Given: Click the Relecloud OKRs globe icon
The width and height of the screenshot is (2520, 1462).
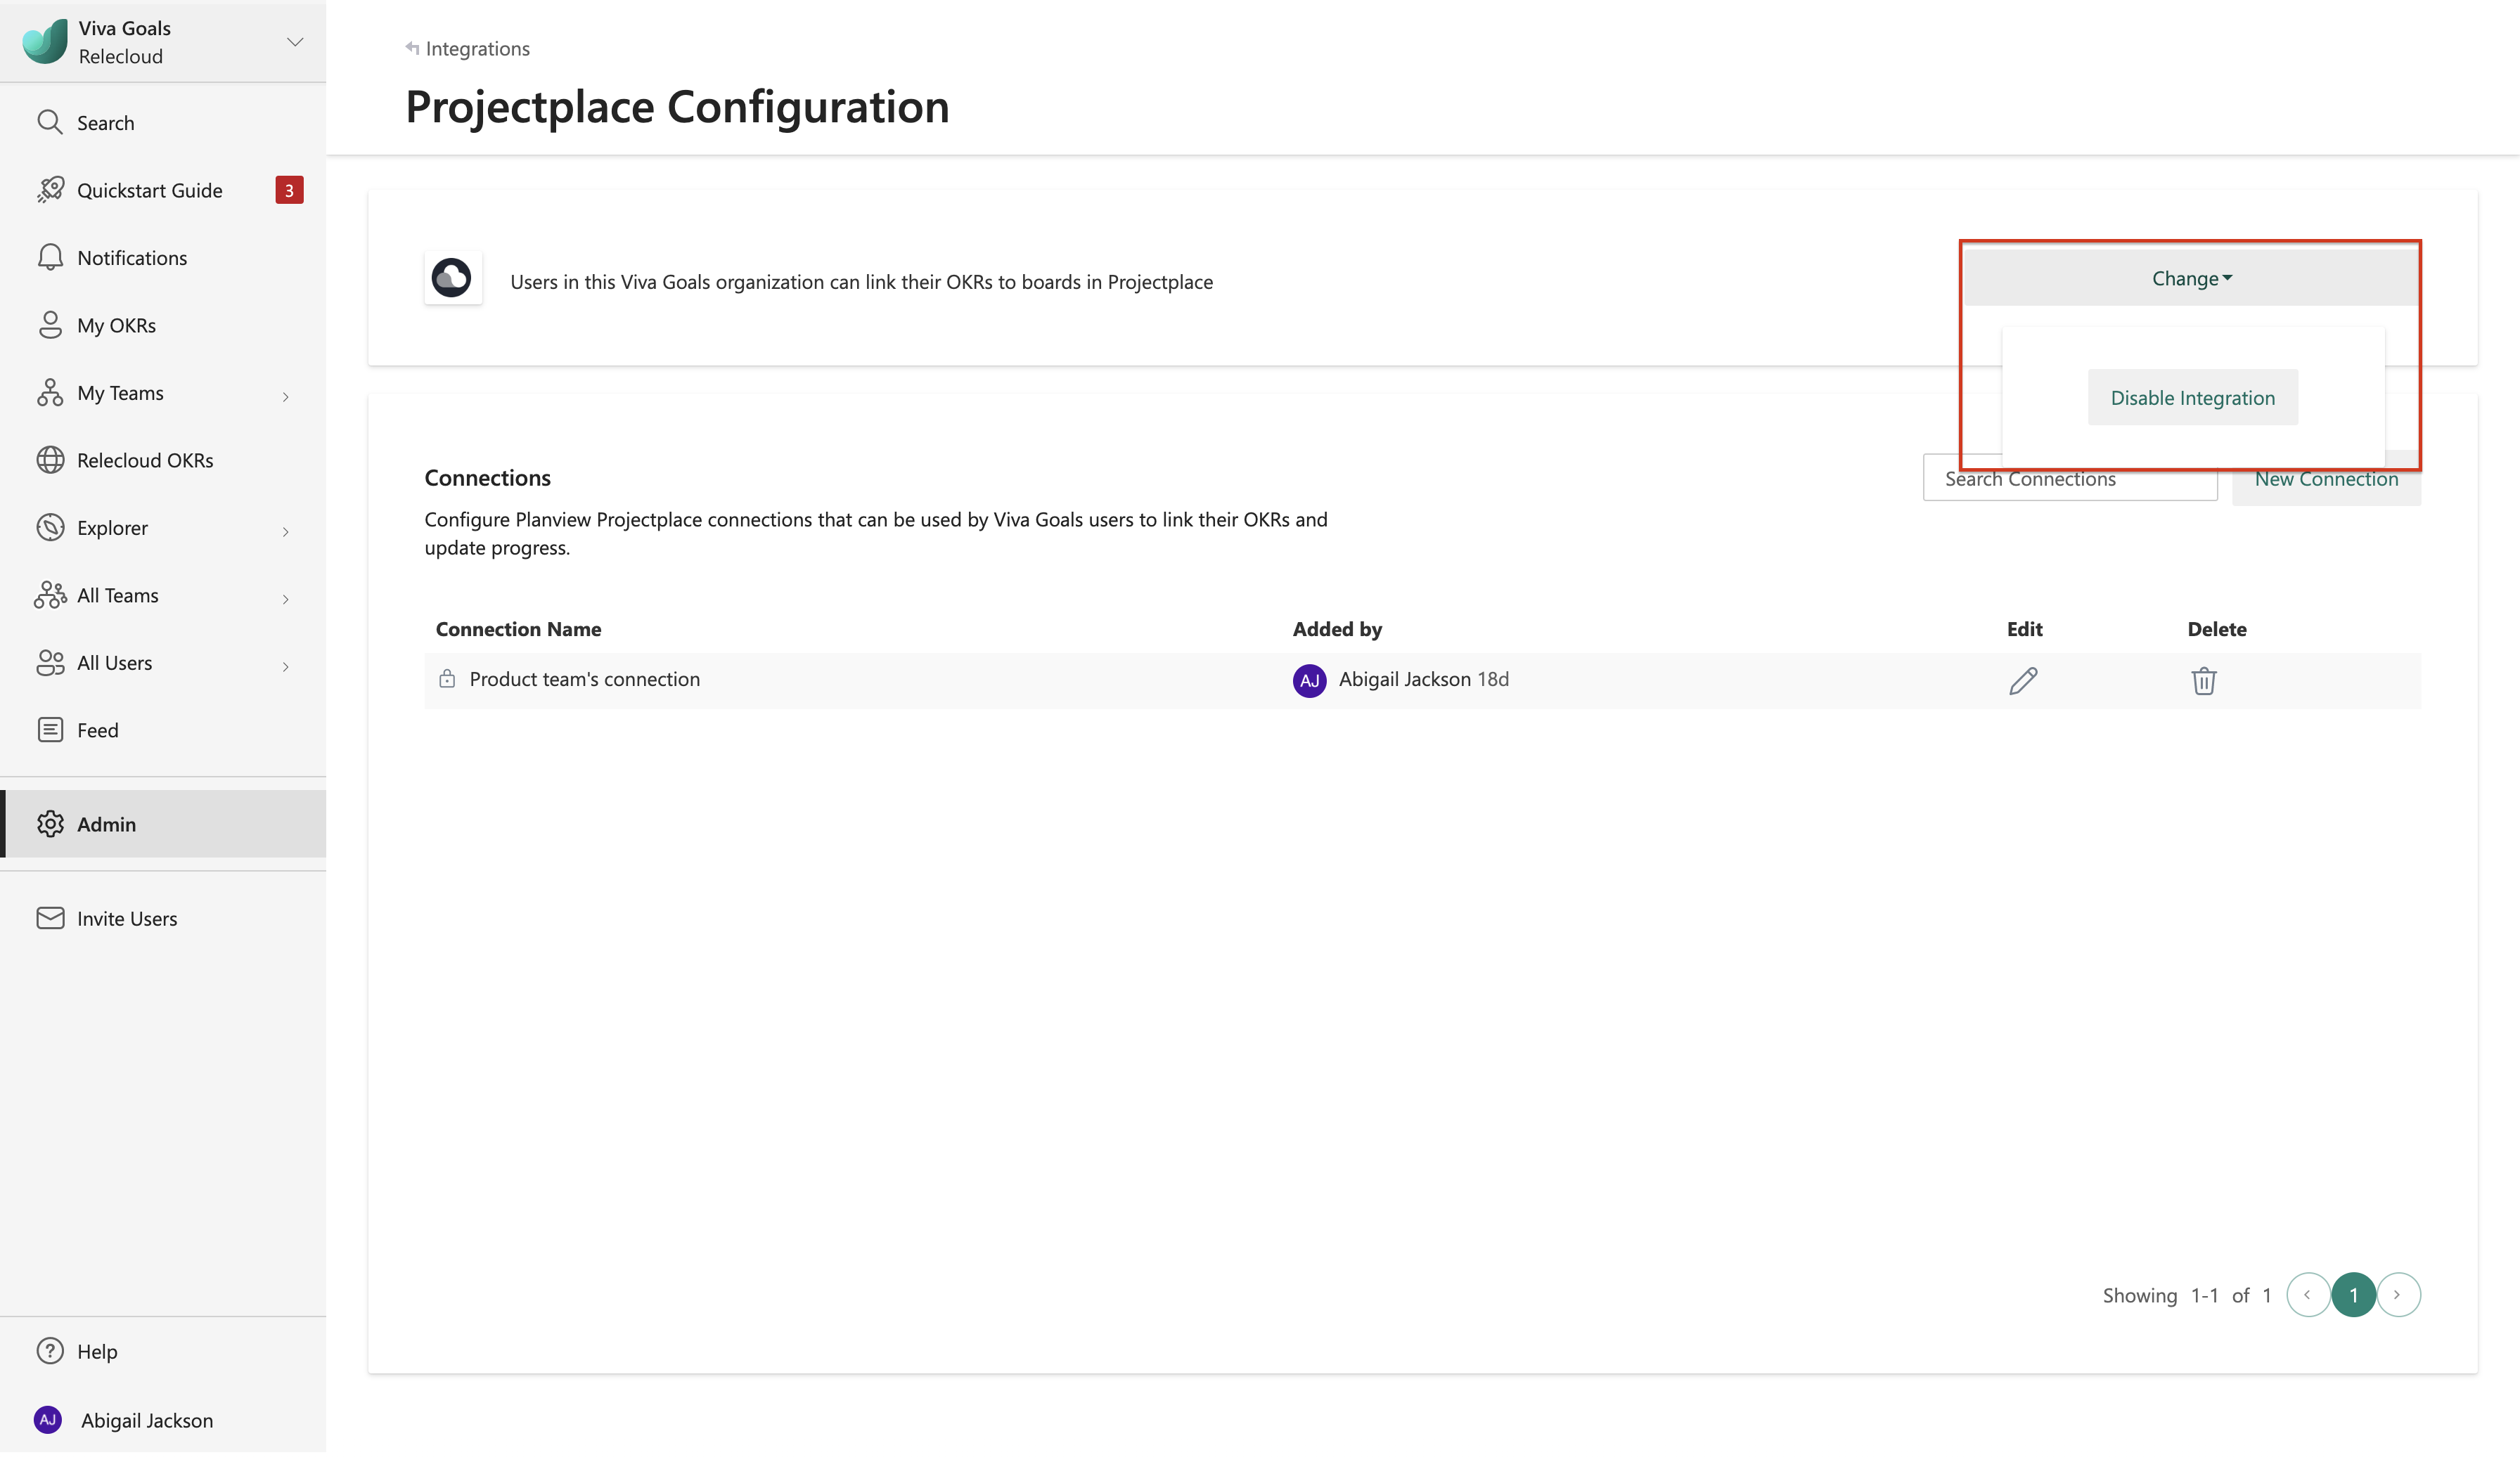Looking at the screenshot, I should click(x=50, y=460).
